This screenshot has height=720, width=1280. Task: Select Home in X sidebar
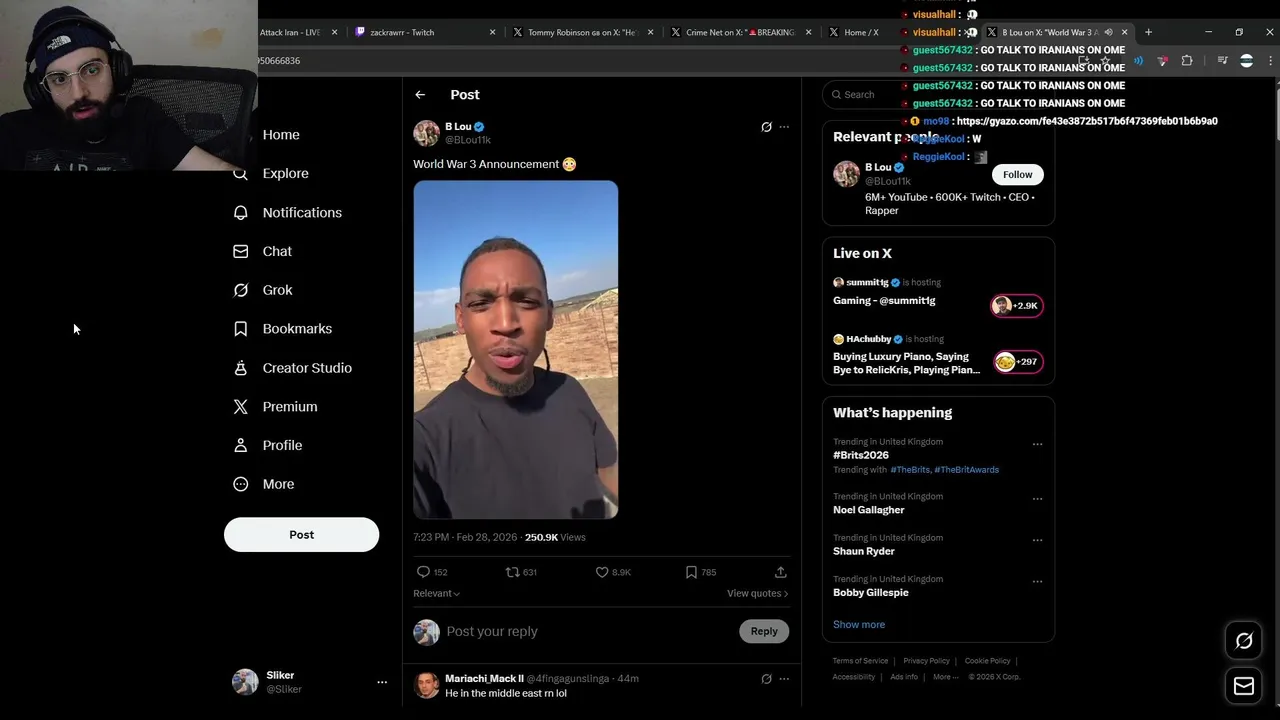(x=281, y=135)
